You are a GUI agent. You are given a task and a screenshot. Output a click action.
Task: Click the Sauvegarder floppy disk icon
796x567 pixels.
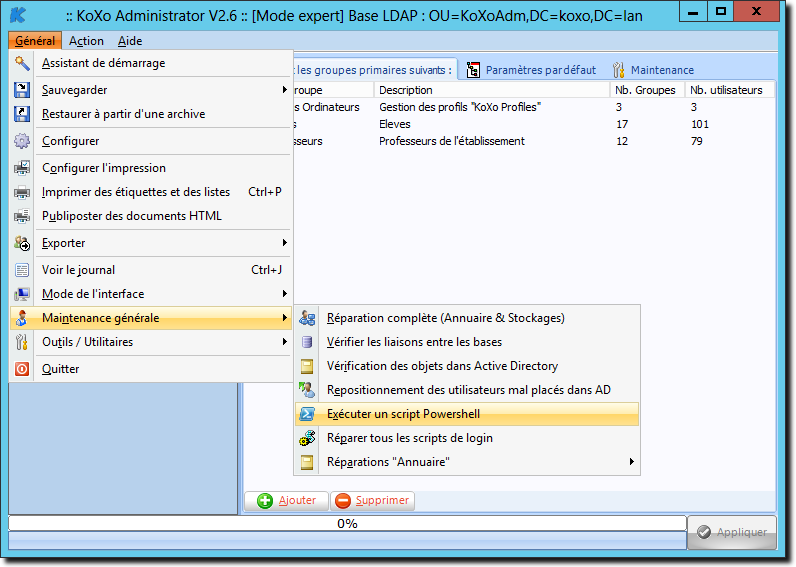pyautogui.click(x=22, y=90)
